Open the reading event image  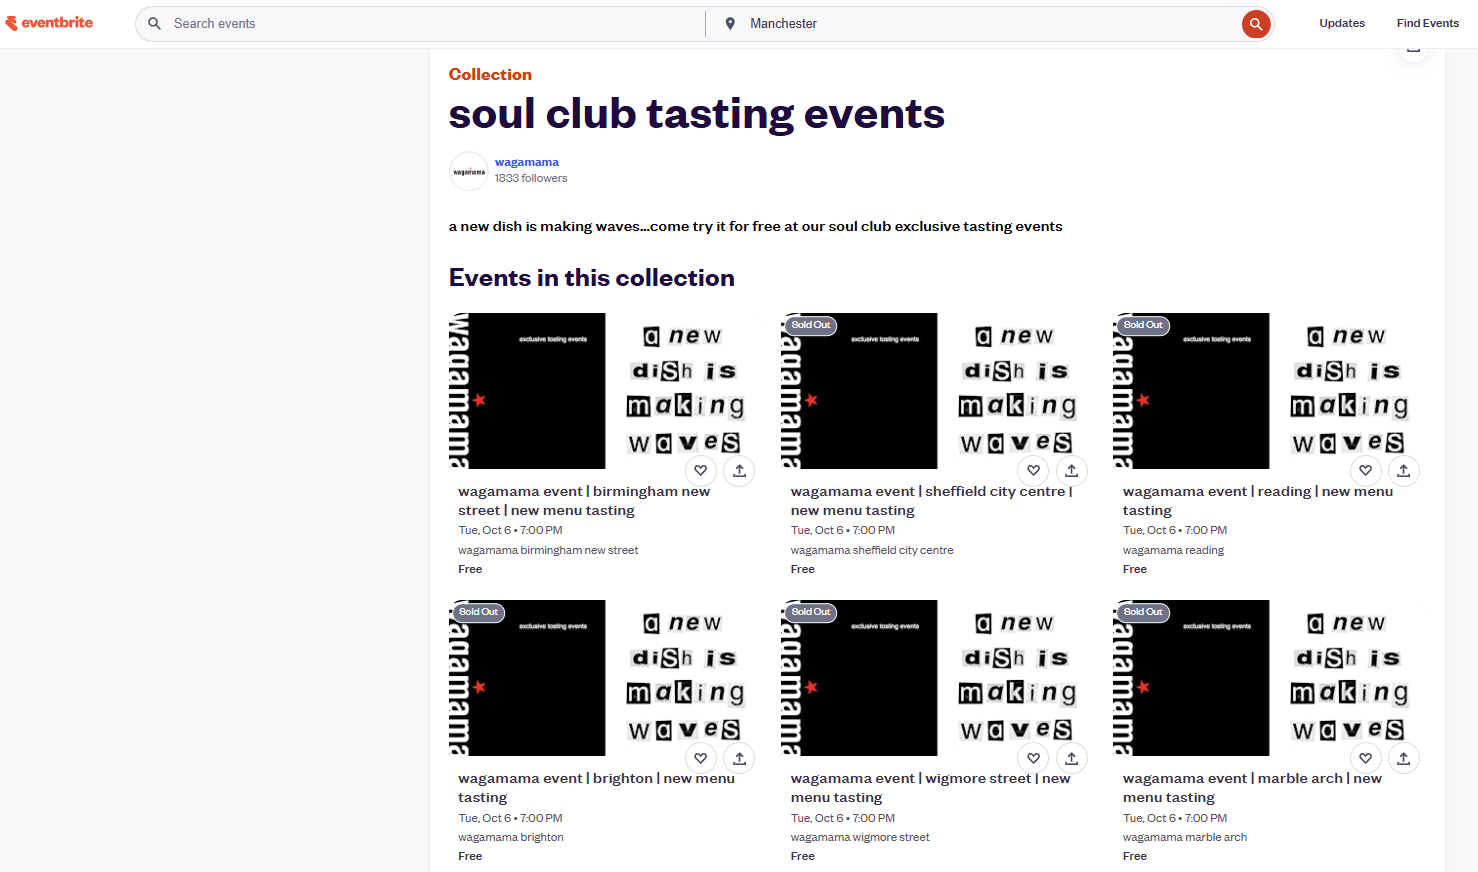click(1269, 391)
